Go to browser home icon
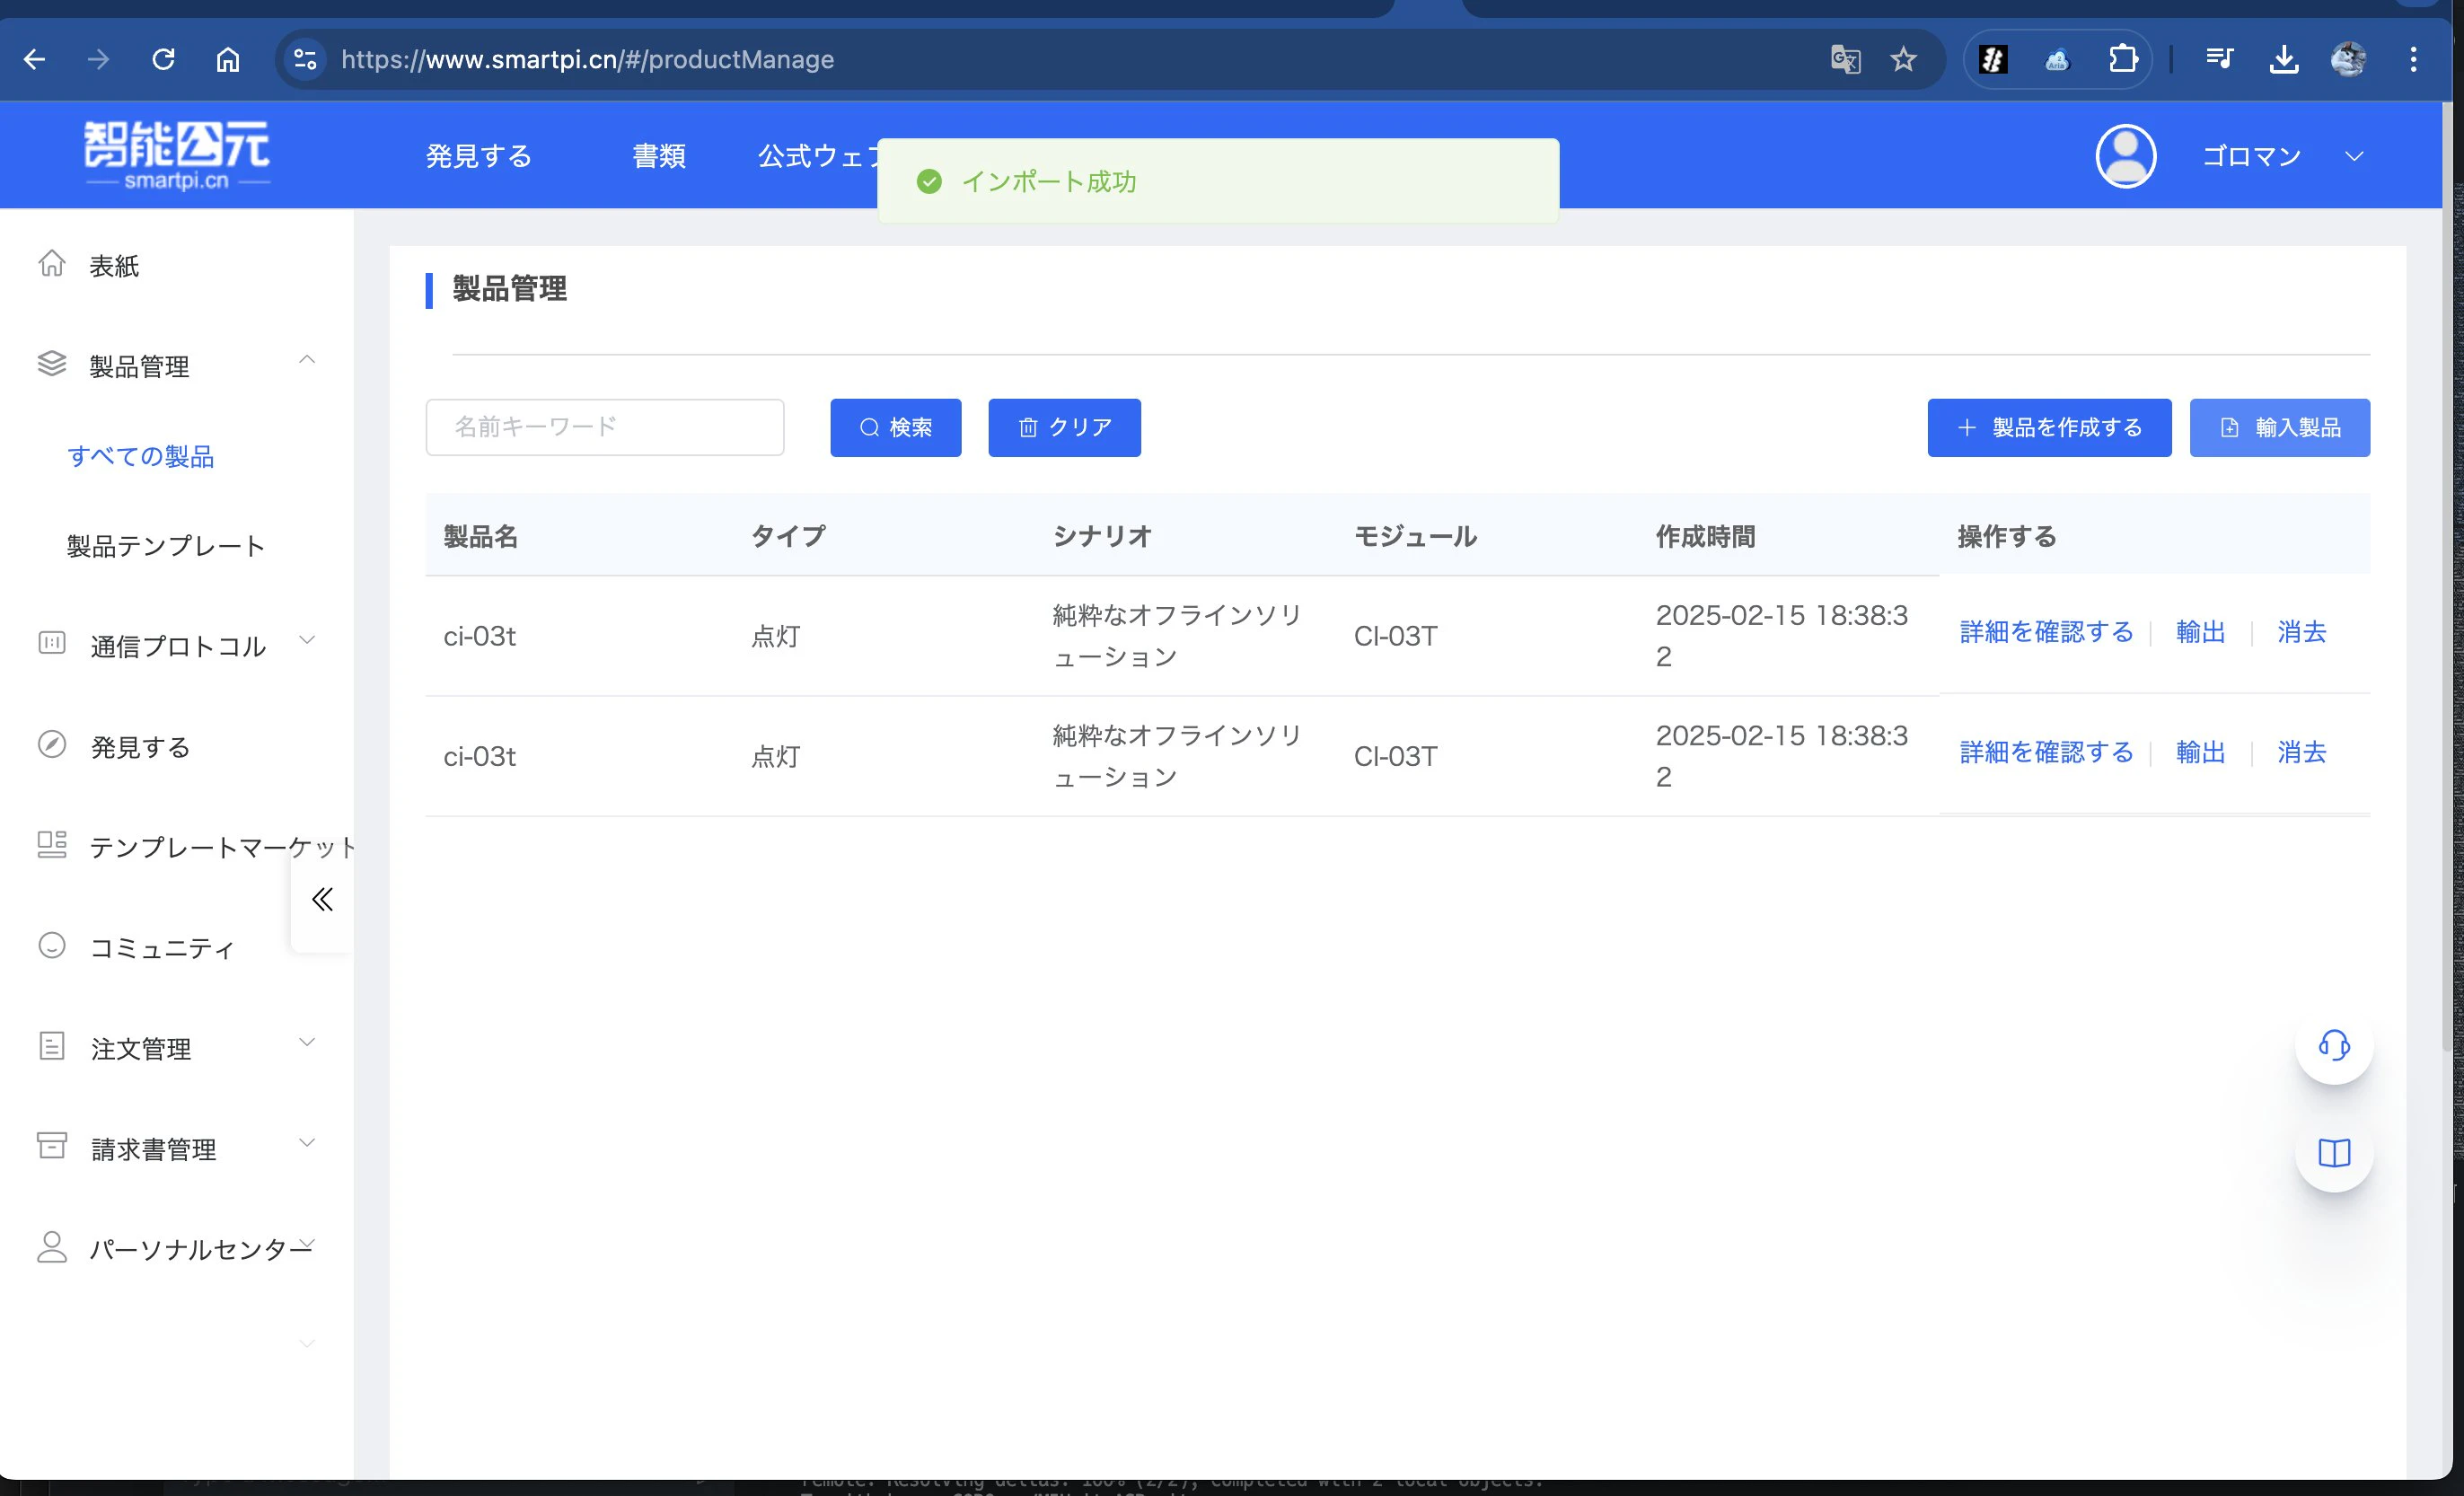The width and height of the screenshot is (2464, 1496). pos(228,60)
